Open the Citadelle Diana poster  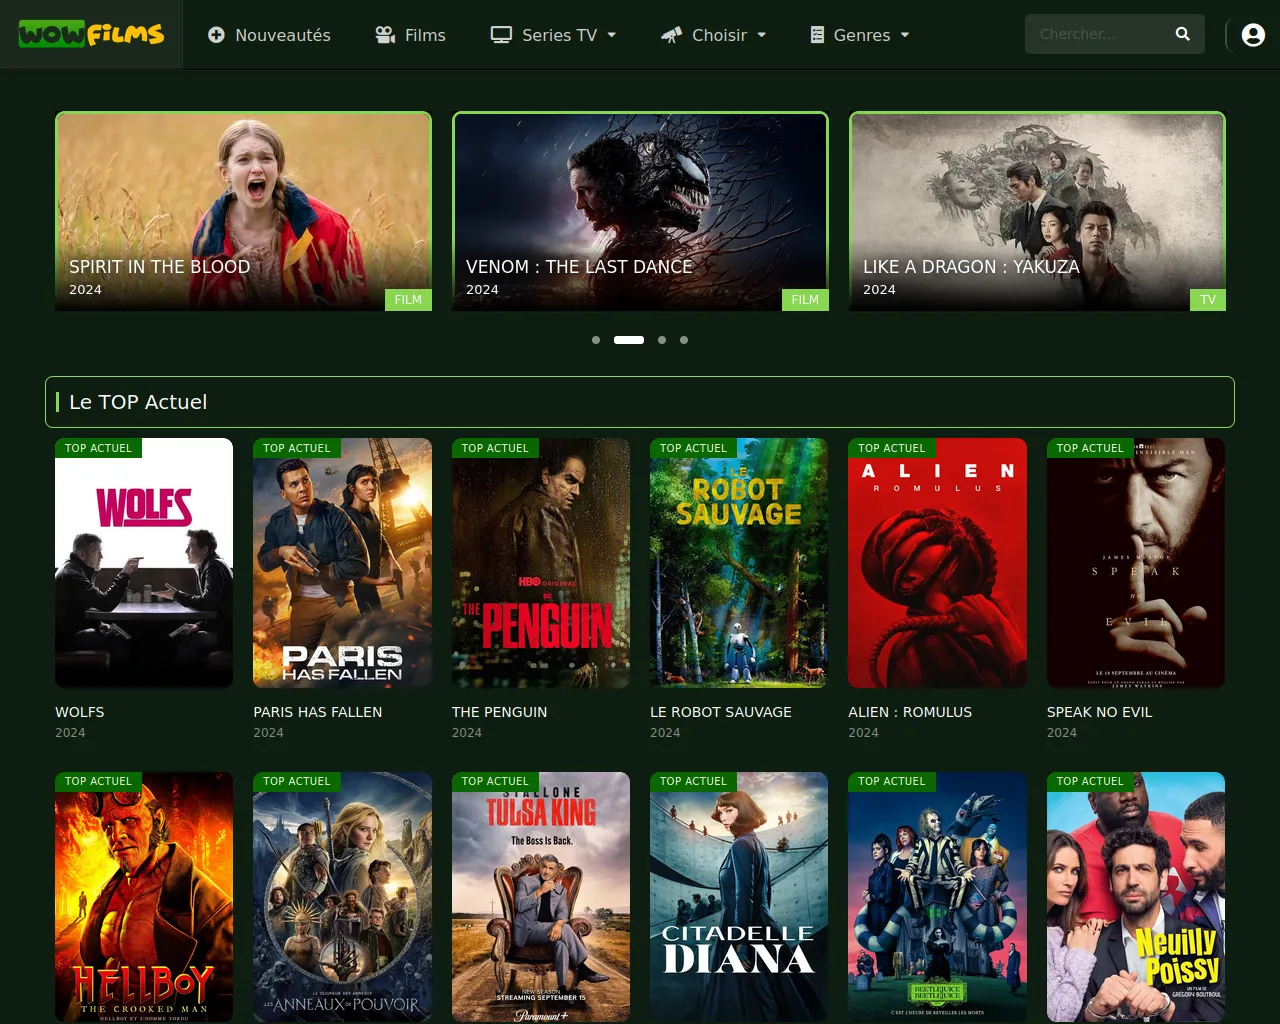coord(739,897)
